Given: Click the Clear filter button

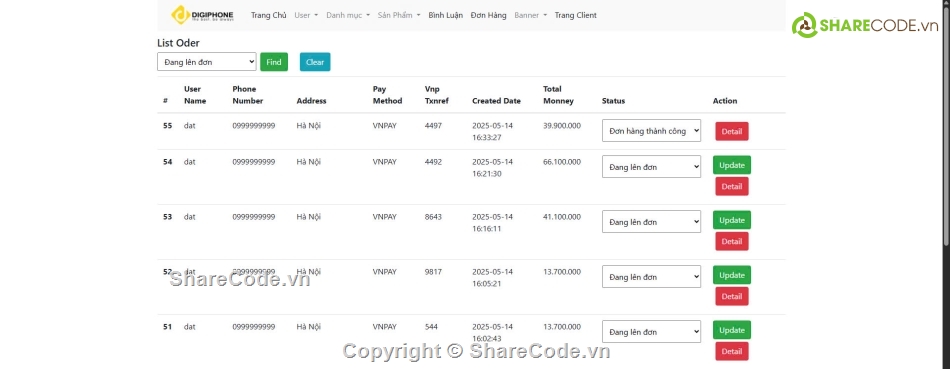Looking at the screenshot, I should click(x=315, y=62).
